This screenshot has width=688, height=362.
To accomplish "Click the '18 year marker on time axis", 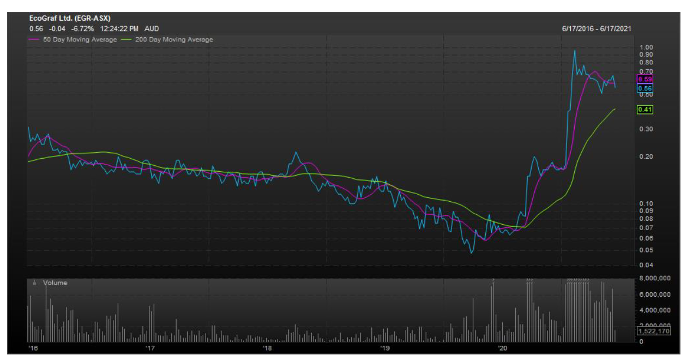I will coord(267,348).
